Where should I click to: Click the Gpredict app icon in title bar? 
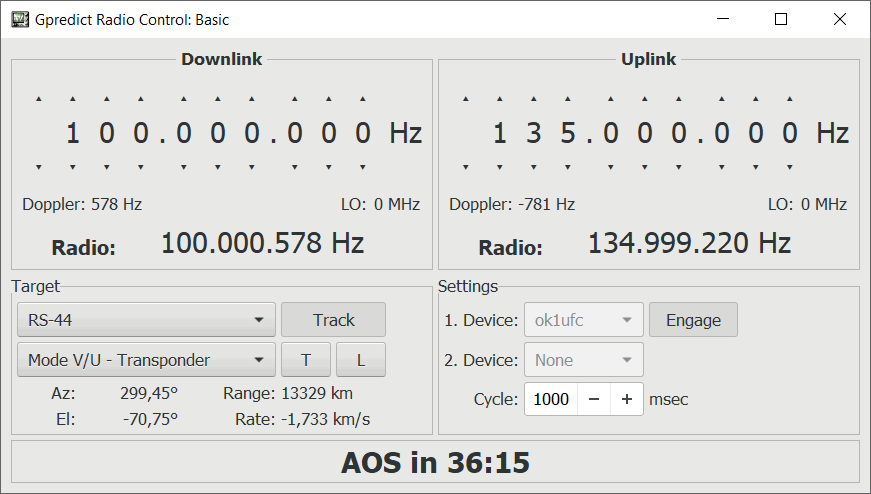pyautogui.click(x=19, y=19)
